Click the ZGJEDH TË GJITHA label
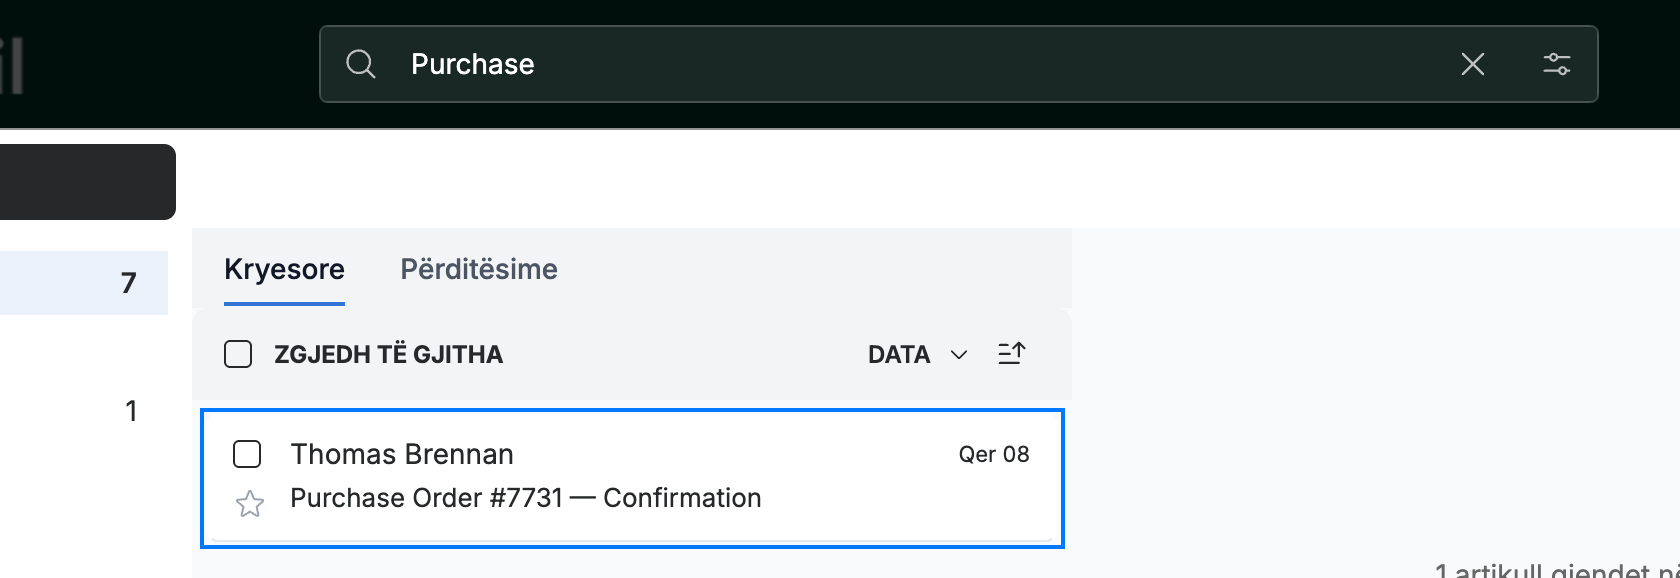 point(388,354)
